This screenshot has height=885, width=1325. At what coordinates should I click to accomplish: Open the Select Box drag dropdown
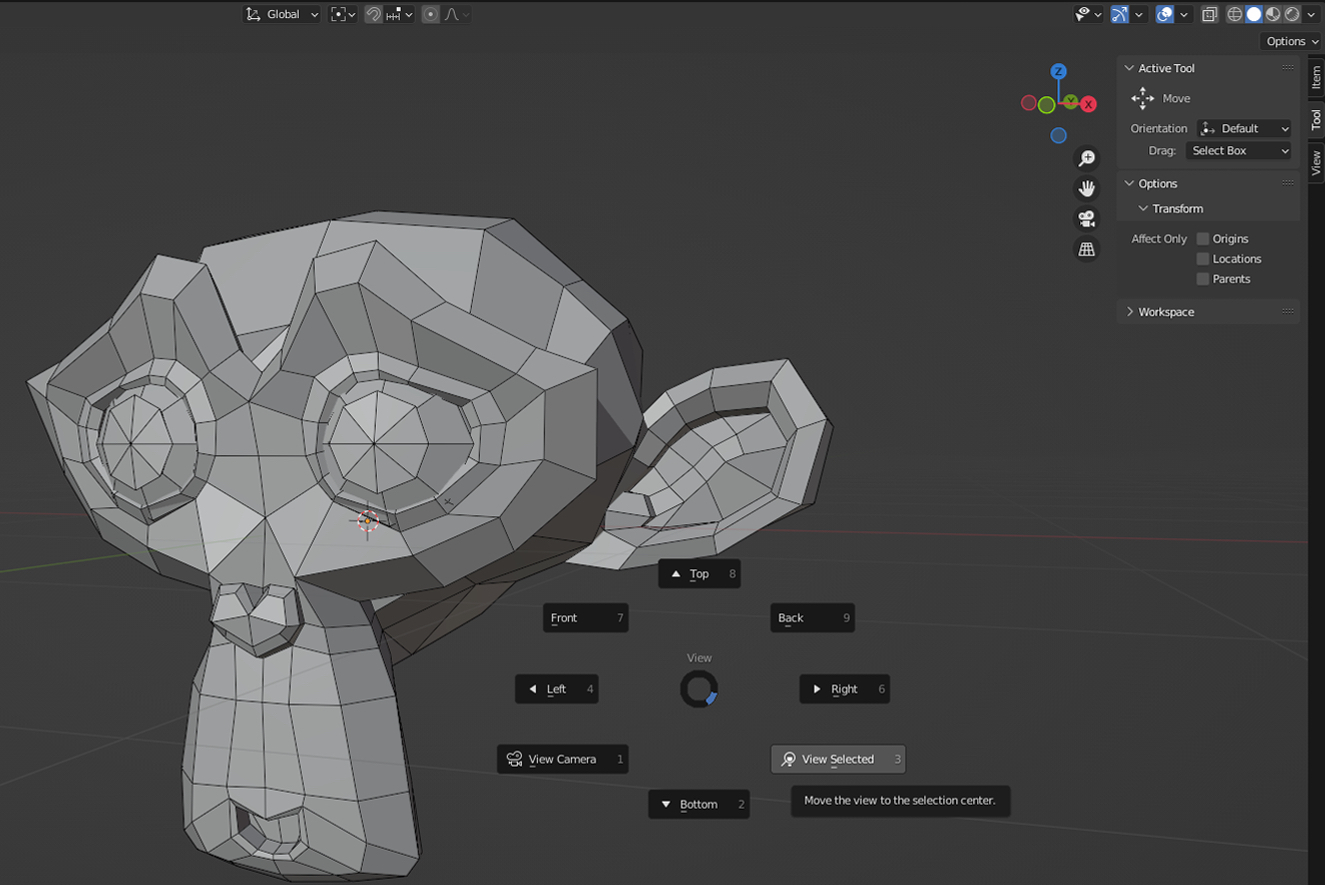(x=1238, y=150)
